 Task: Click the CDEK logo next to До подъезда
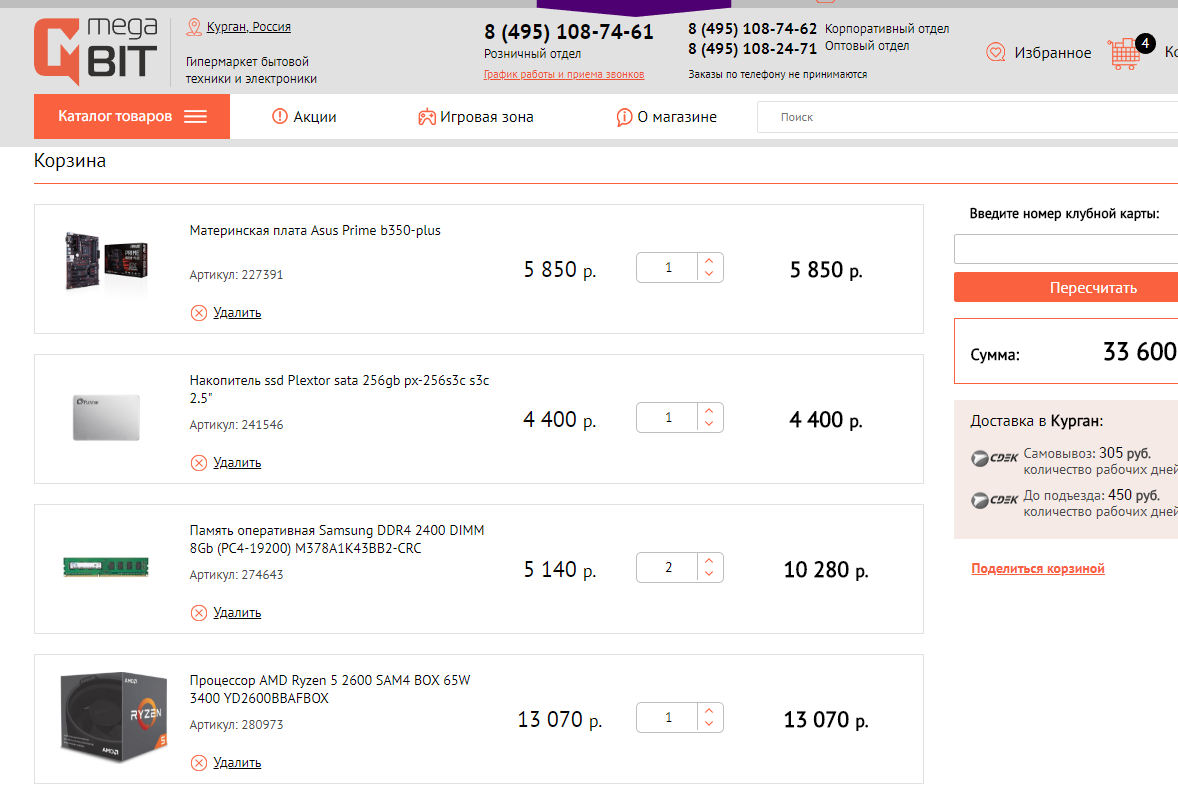coord(994,500)
